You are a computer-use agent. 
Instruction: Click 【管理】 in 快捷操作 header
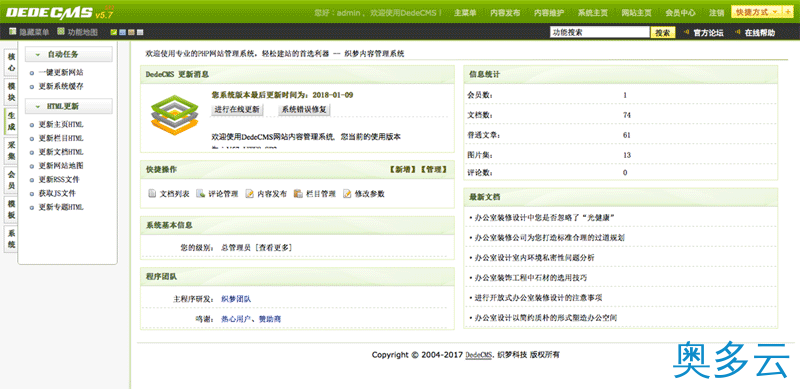[434, 169]
